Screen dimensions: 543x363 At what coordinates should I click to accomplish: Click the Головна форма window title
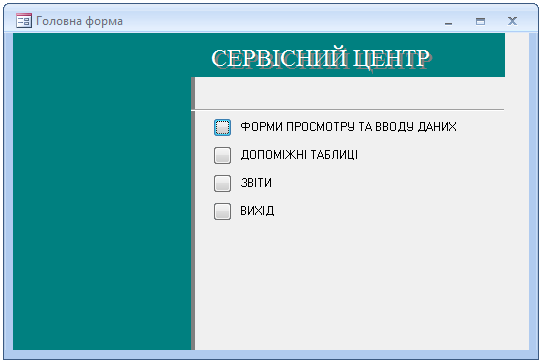pyautogui.click(x=79, y=21)
